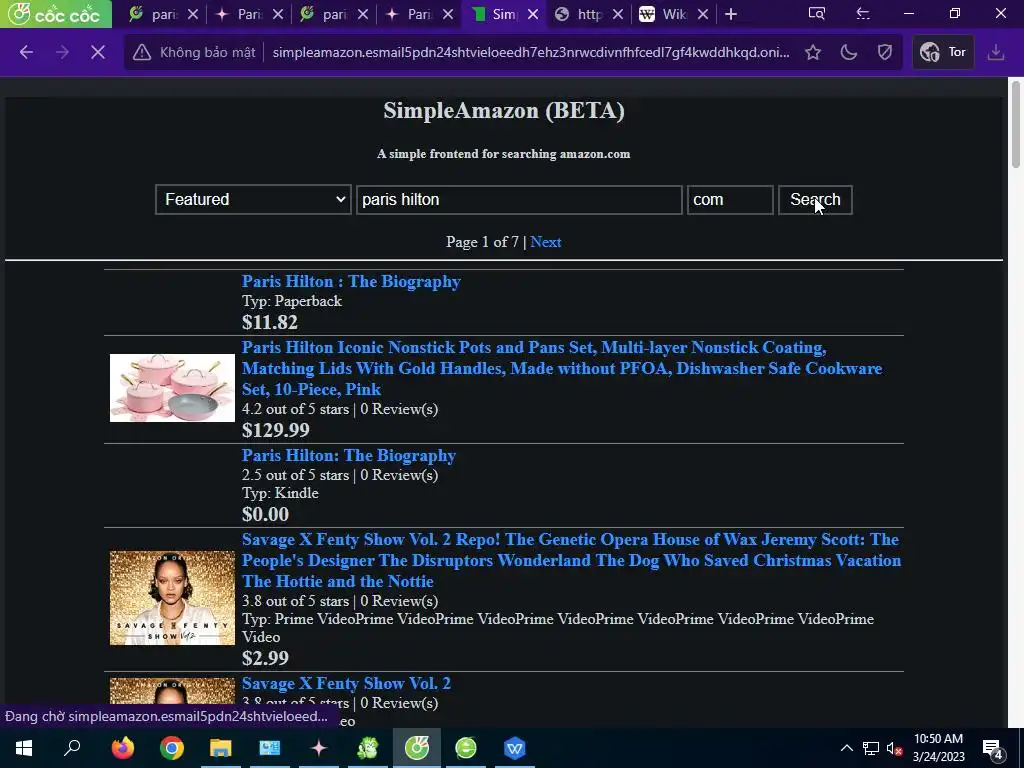Click the tab history arrows icon in title bar

coord(863,14)
